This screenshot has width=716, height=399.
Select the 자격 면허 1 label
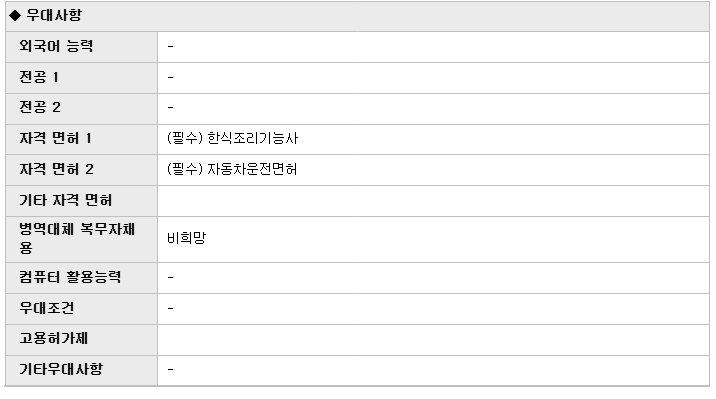55,138
